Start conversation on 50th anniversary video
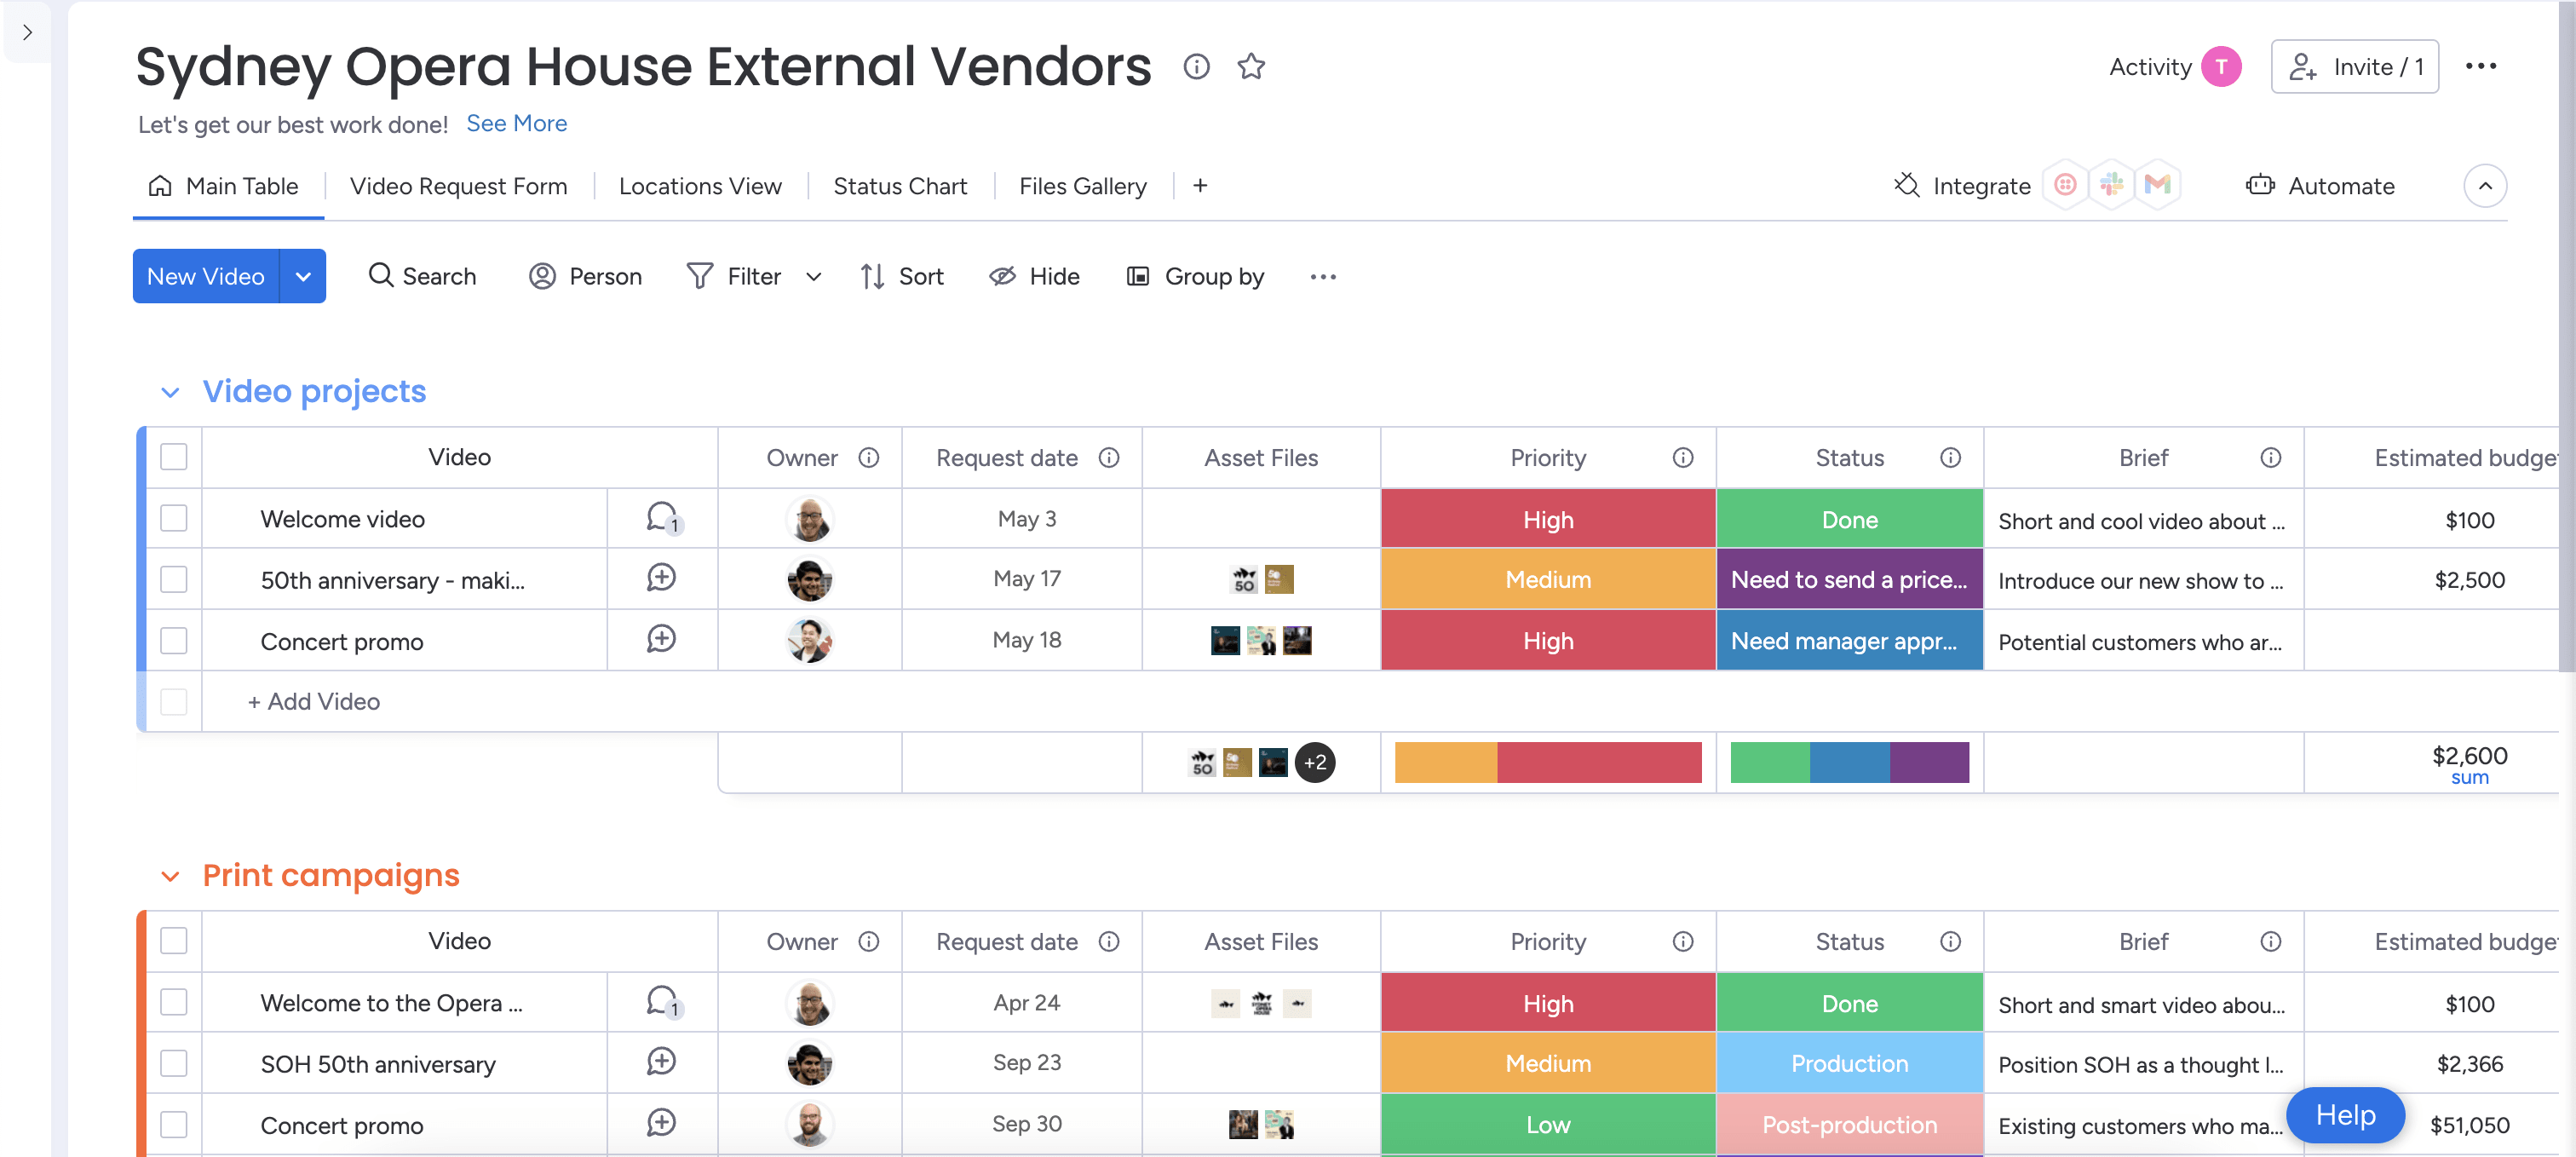Viewport: 2576px width, 1157px height. [x=661, y=578]
